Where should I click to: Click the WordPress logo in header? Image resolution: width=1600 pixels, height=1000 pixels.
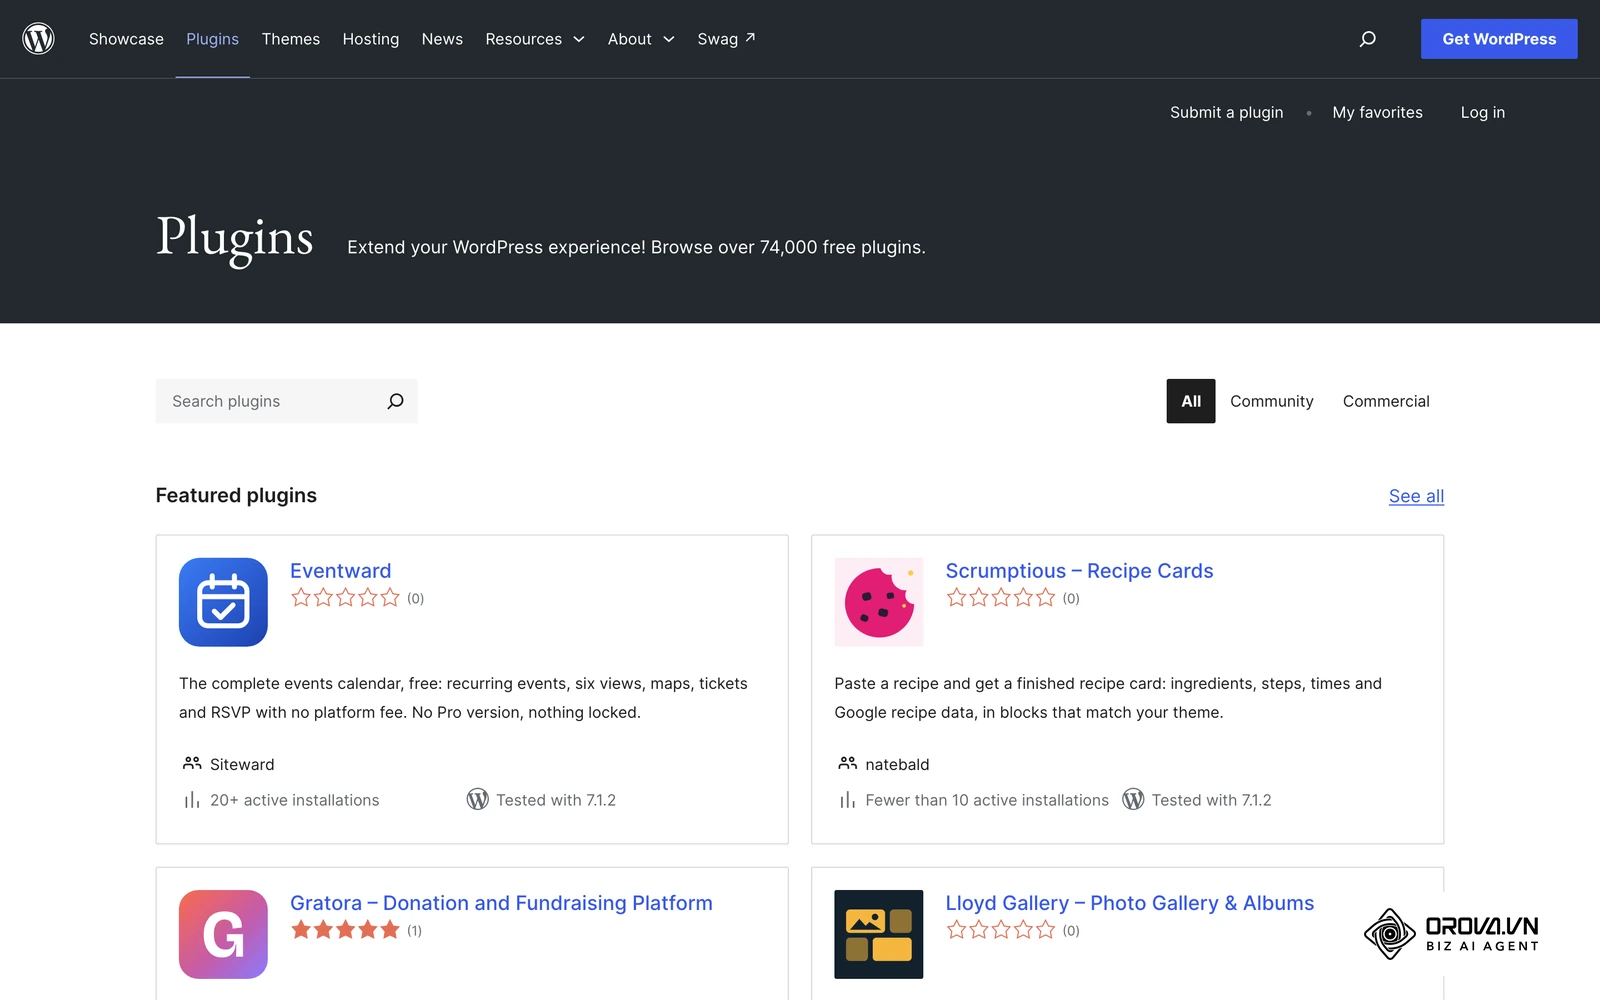pyautogui.click(x=38, y=39)
